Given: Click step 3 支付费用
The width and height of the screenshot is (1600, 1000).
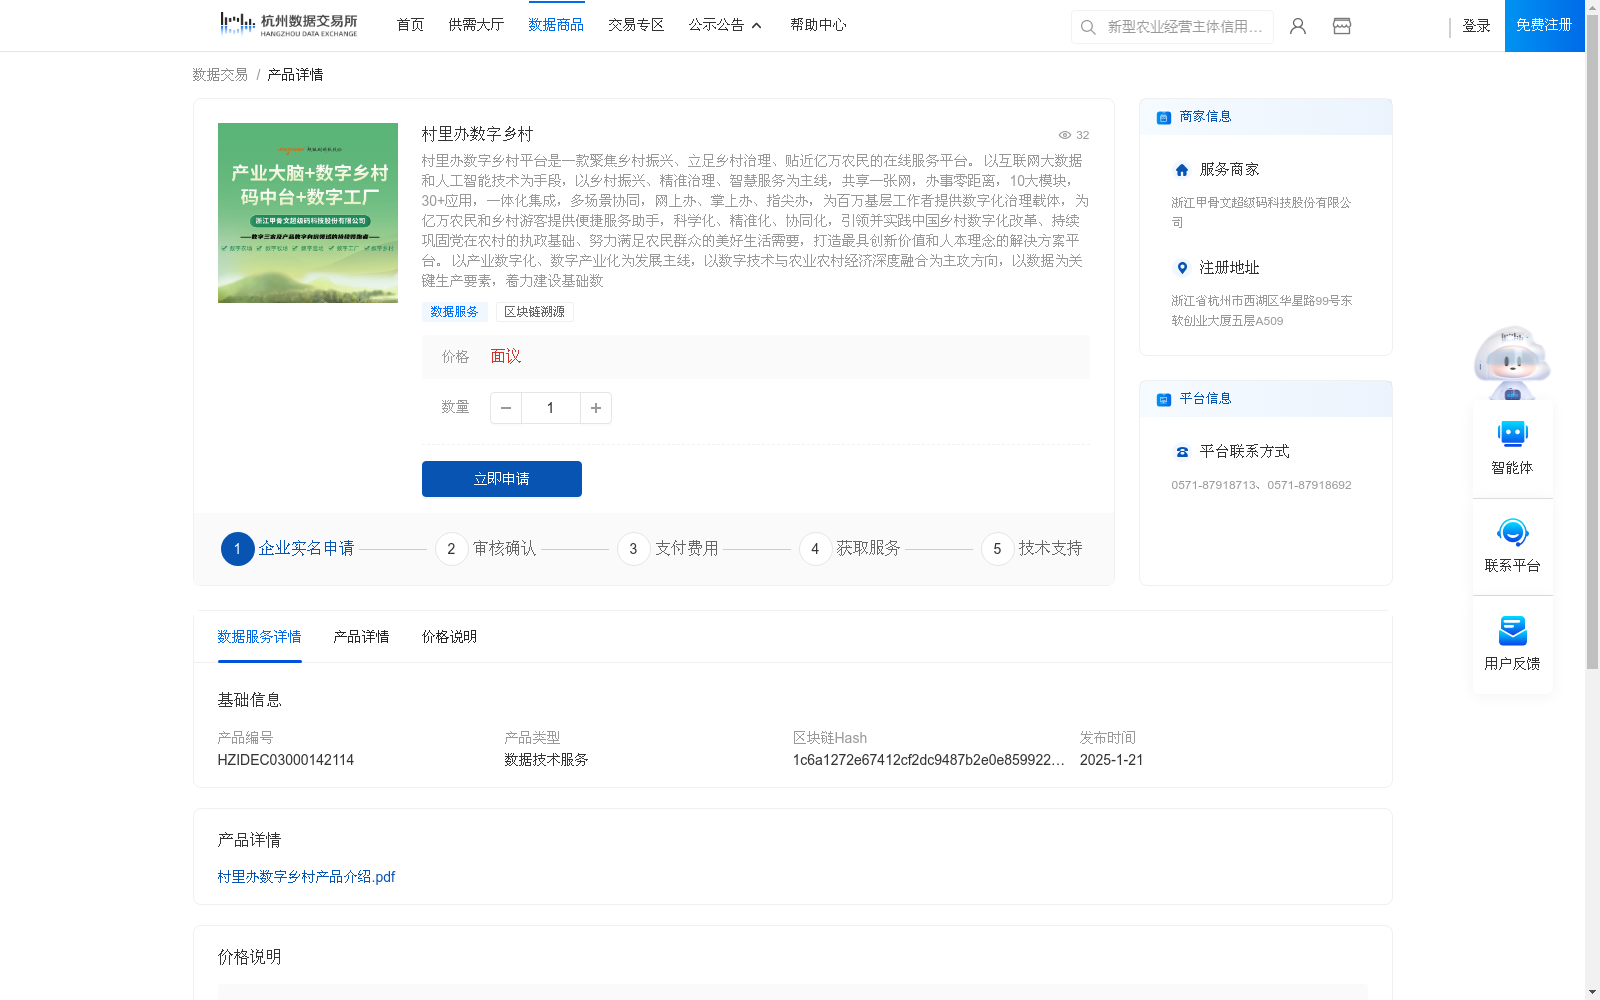Looking at the screenshot, I should coord(668,549).
